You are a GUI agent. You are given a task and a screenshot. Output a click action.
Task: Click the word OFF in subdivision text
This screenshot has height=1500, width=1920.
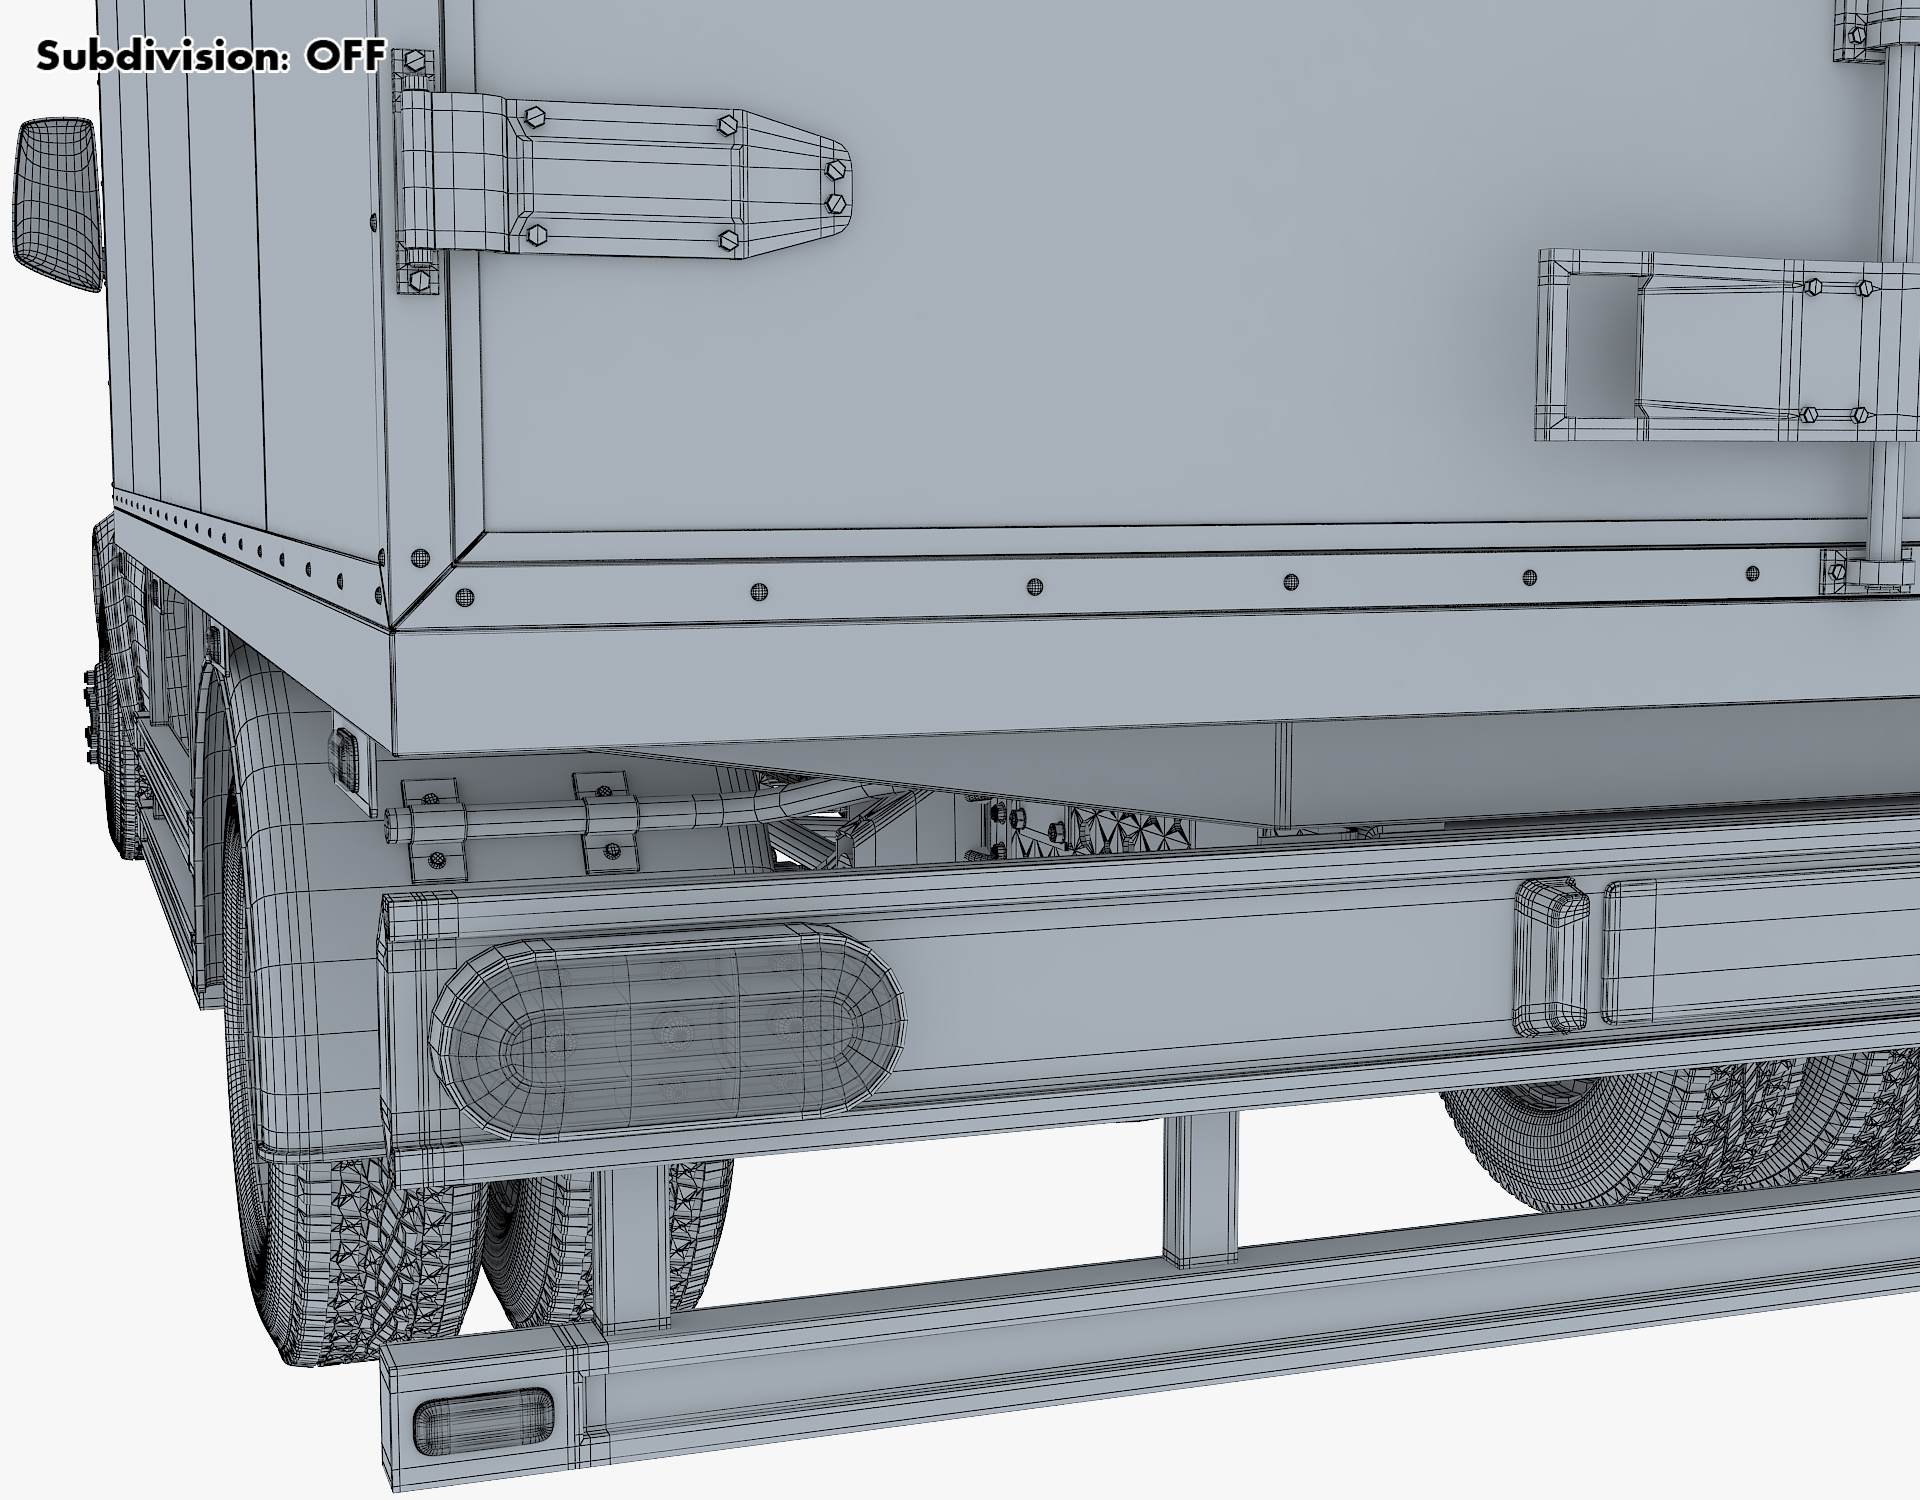(x=344, y=57)
